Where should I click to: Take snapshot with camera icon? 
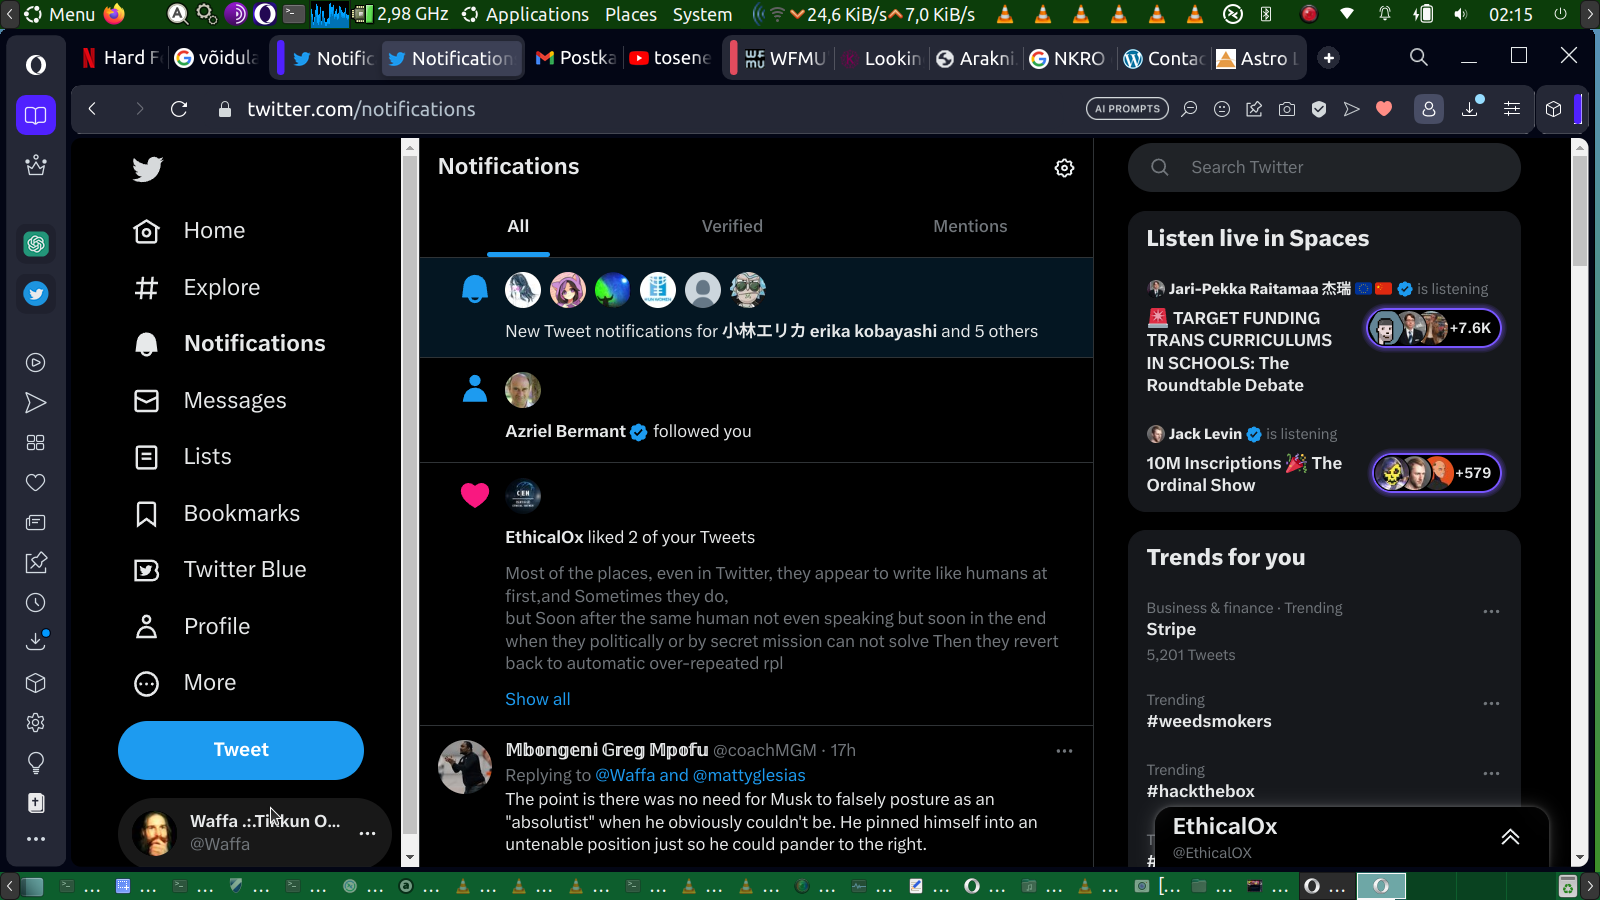click(1287, 109)
